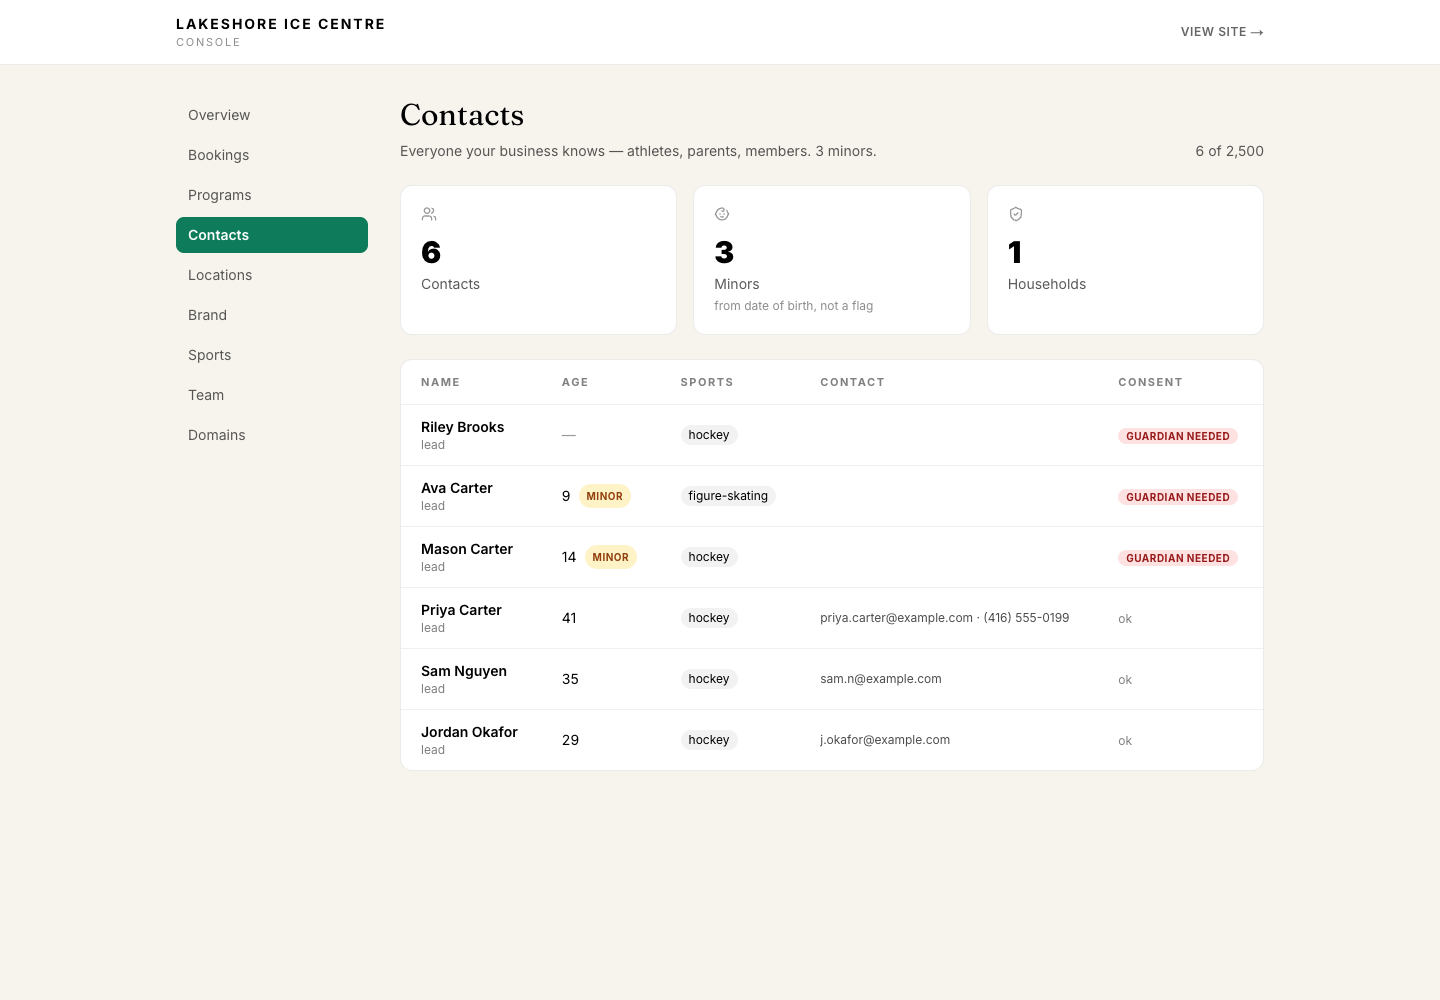Image resolution: width=1440 pixels, height=1000 pixels.
Task: Click the smiley face icon on the Minors card
Action: [722, 214]
